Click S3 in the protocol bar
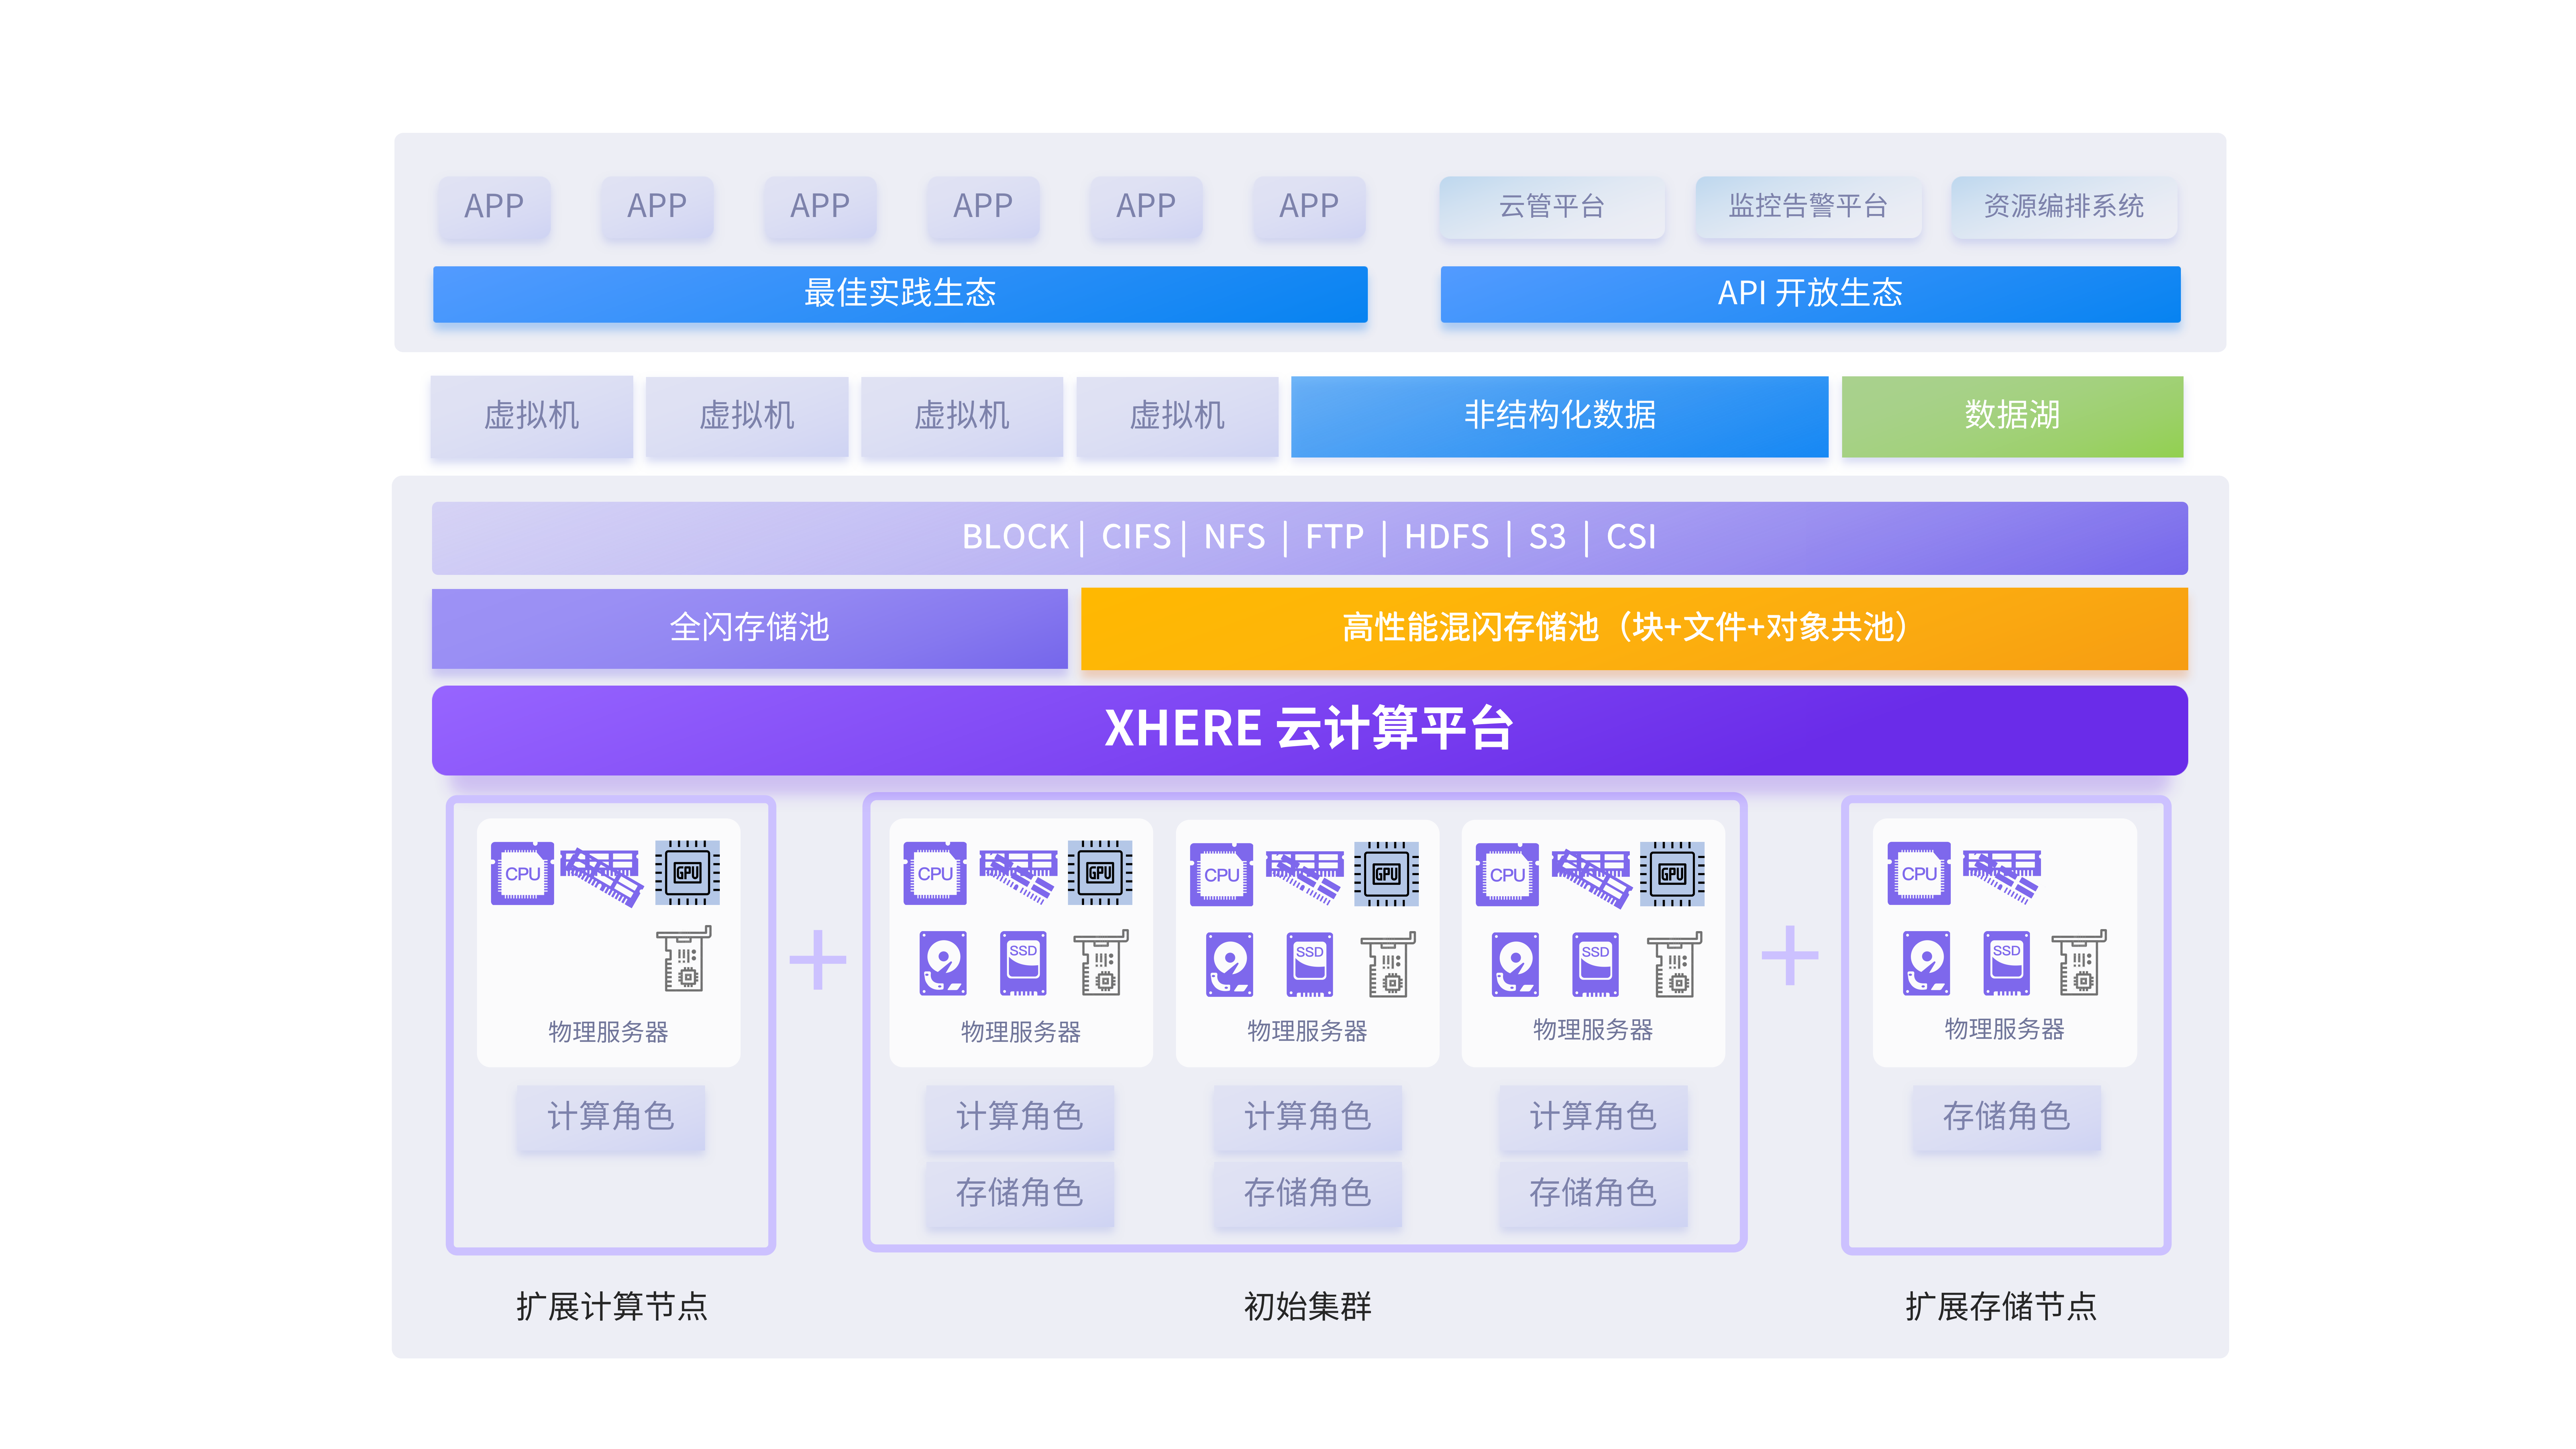 (1547, 537)
